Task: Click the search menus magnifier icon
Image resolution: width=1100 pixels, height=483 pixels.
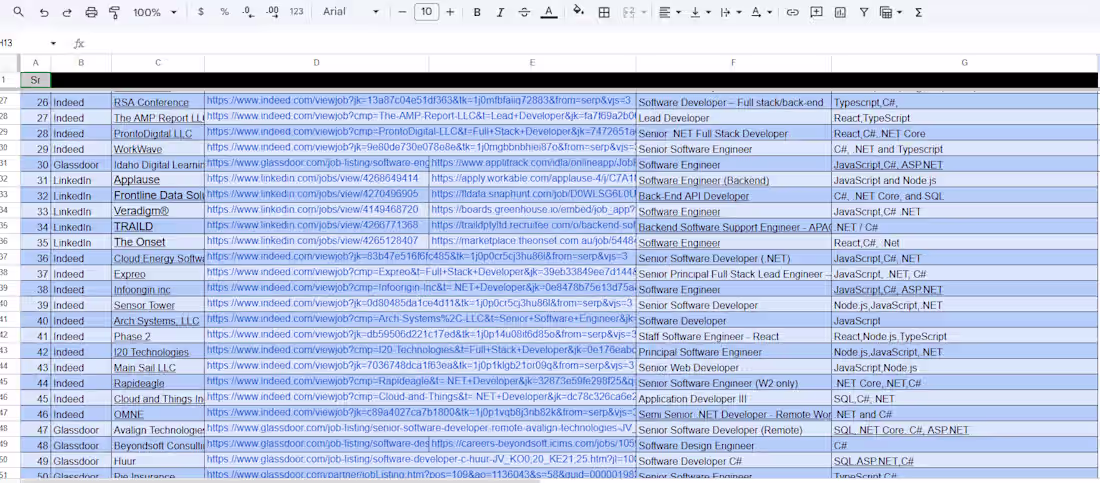Action: point(19,12)
